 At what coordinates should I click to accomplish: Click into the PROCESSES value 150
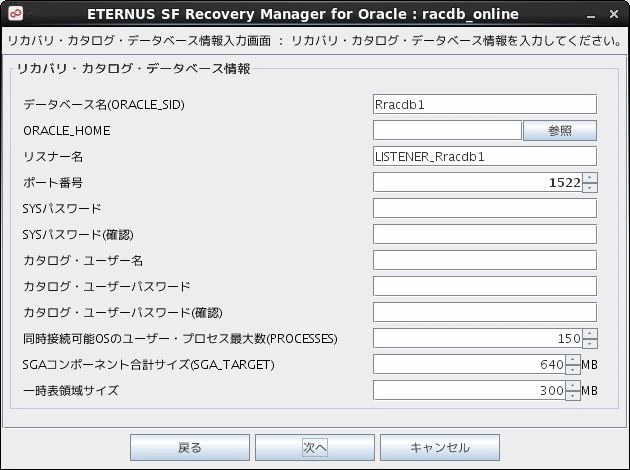tap(477, 338)
